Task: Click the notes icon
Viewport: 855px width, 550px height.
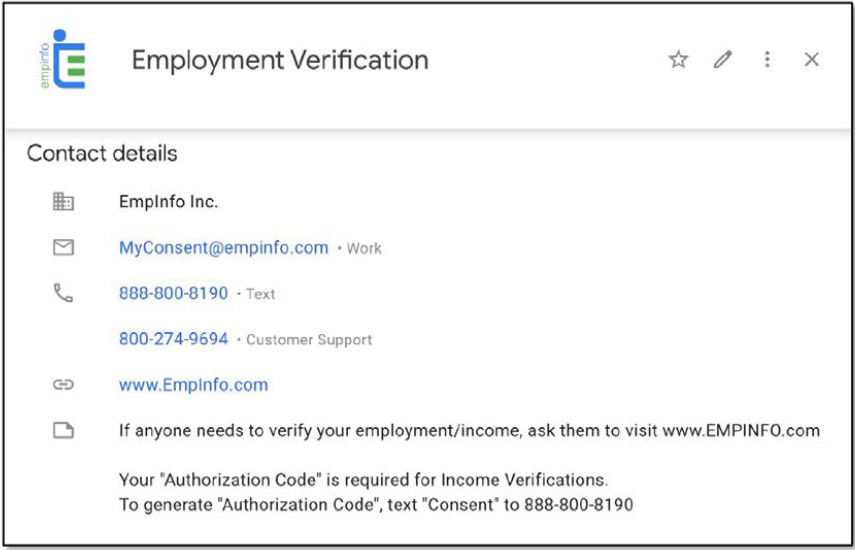Action: click(63, 431)
